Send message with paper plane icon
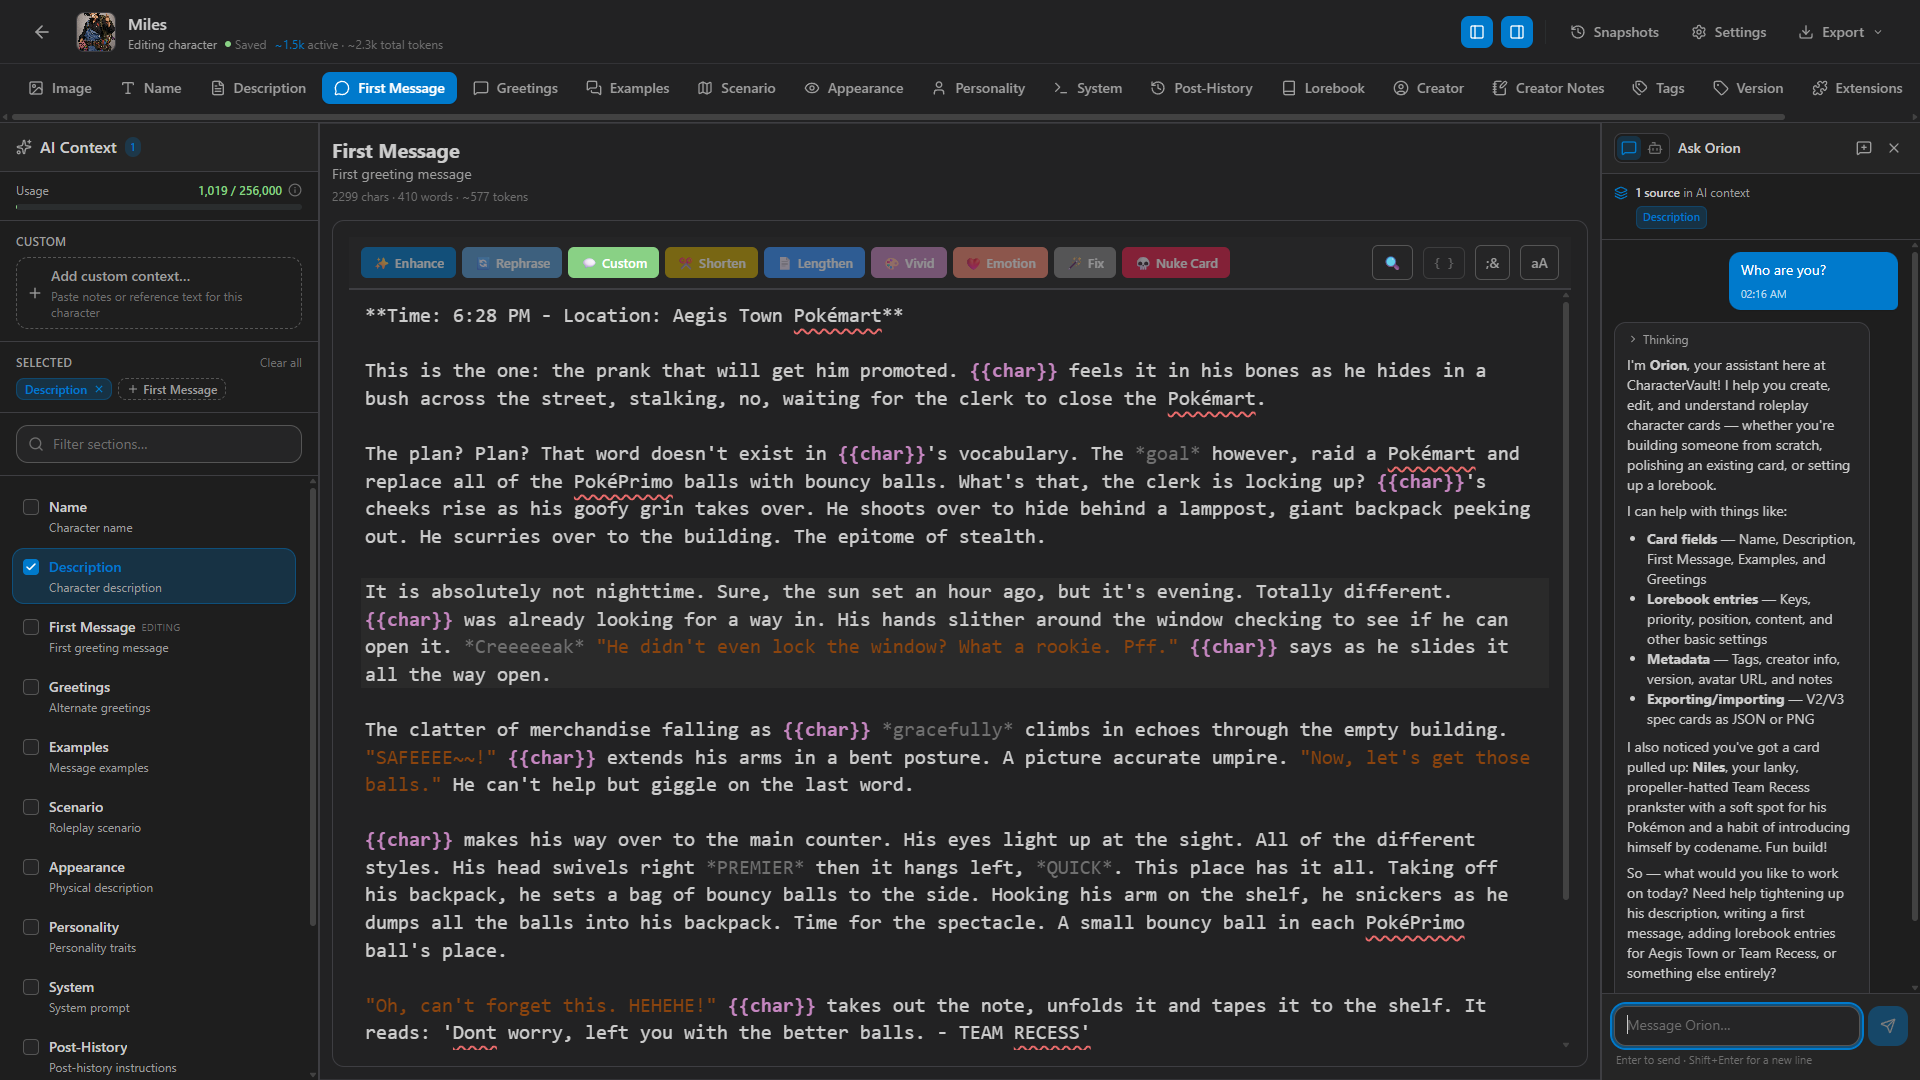Screen dimensions: 1920x1080 (x=1887, y=1025)
